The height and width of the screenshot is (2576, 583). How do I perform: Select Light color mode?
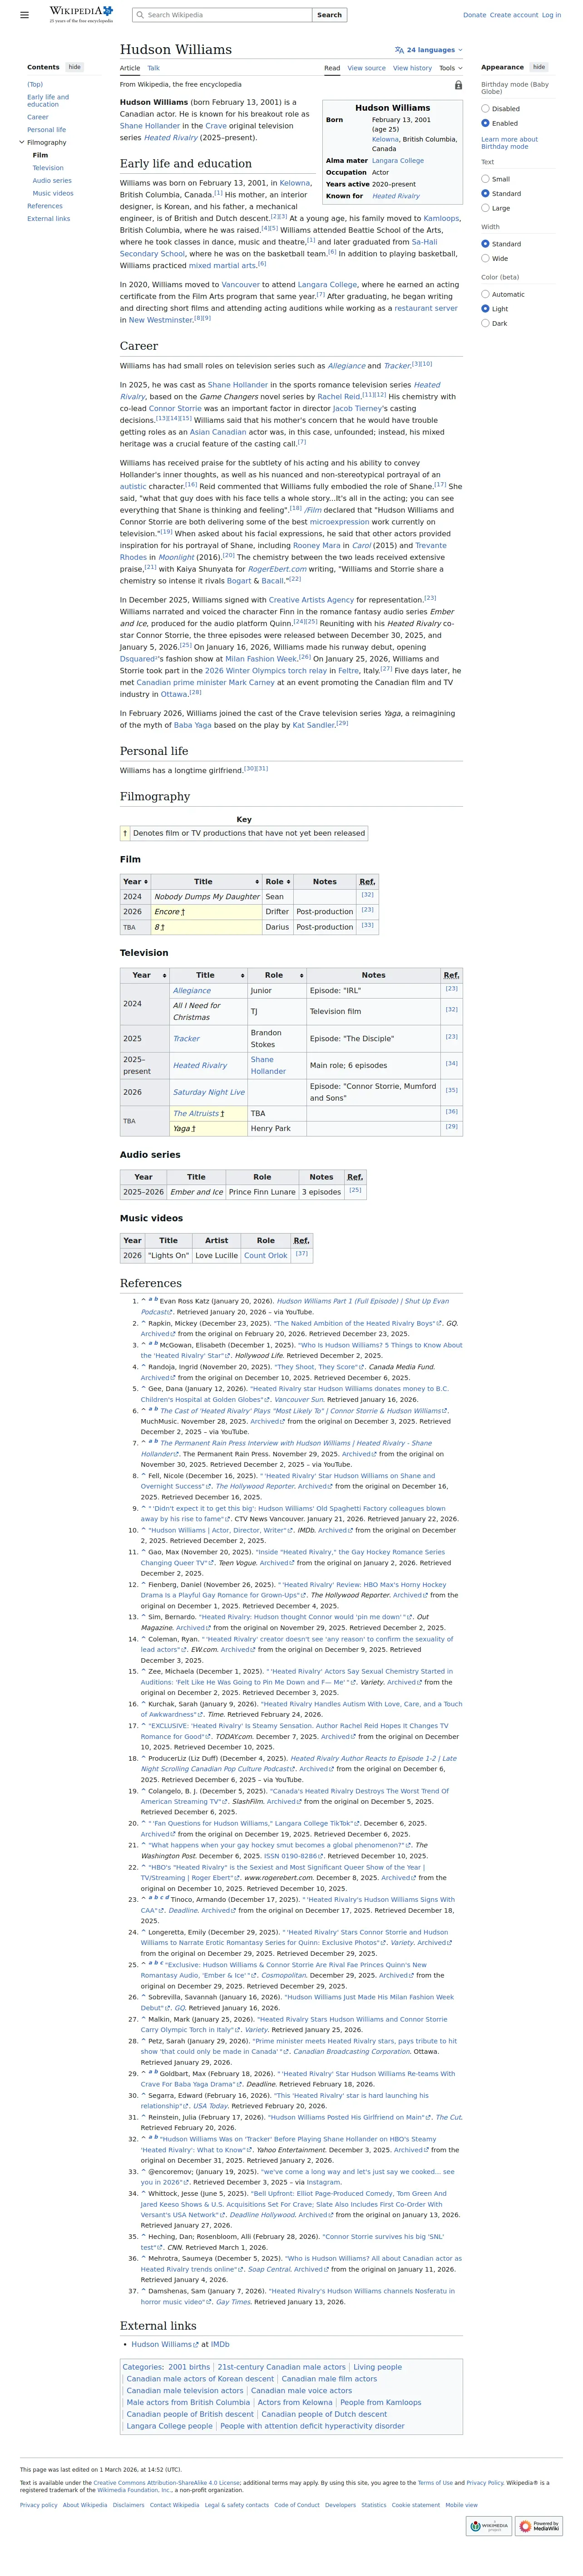[x=485, y=309]
